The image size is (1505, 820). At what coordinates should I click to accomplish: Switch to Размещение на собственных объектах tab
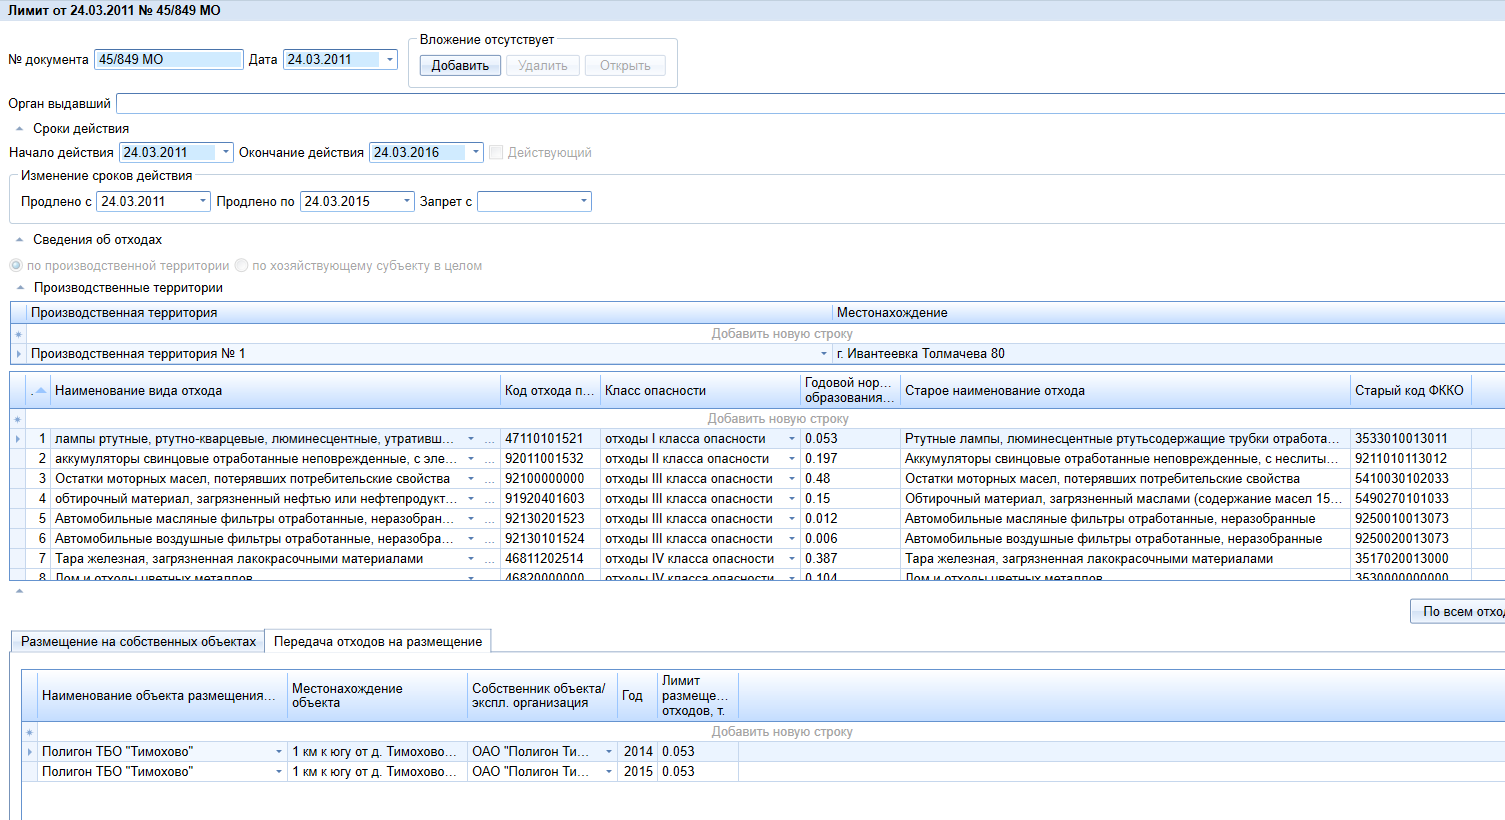click(x=138, y=642)
